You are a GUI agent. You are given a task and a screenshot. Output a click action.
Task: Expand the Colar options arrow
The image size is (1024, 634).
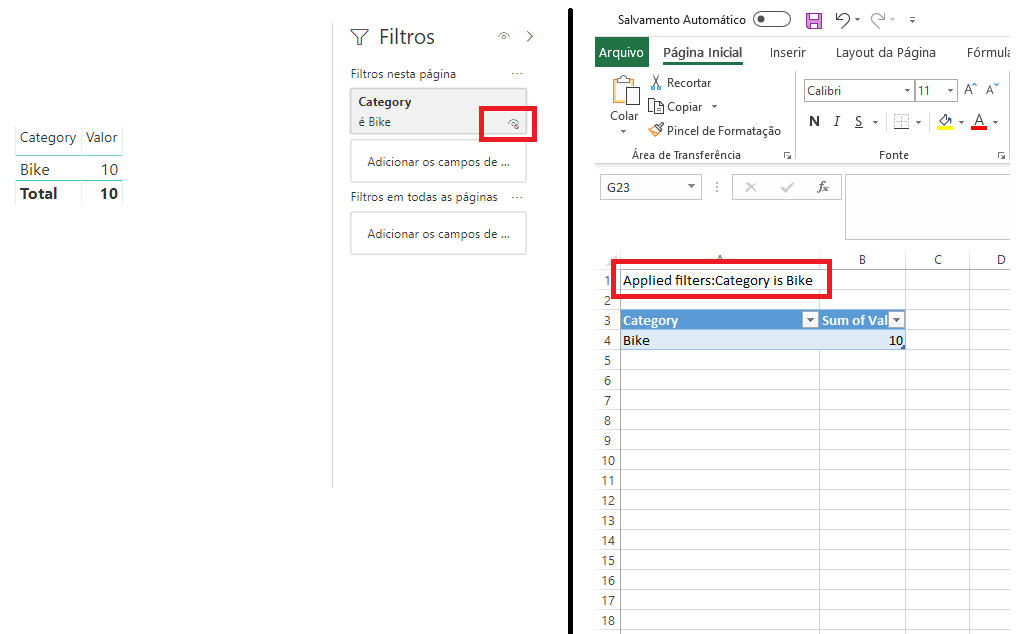624,132
